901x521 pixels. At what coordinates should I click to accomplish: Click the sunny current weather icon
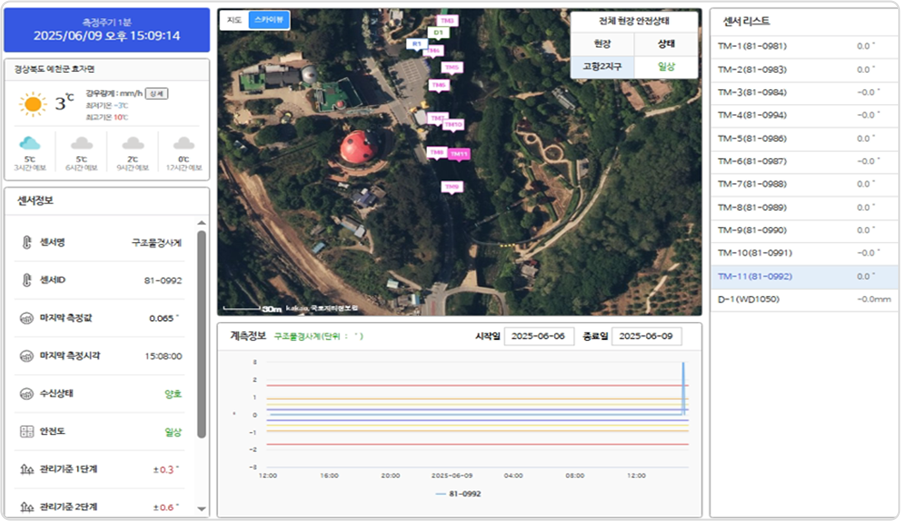(x=33, y=104)
